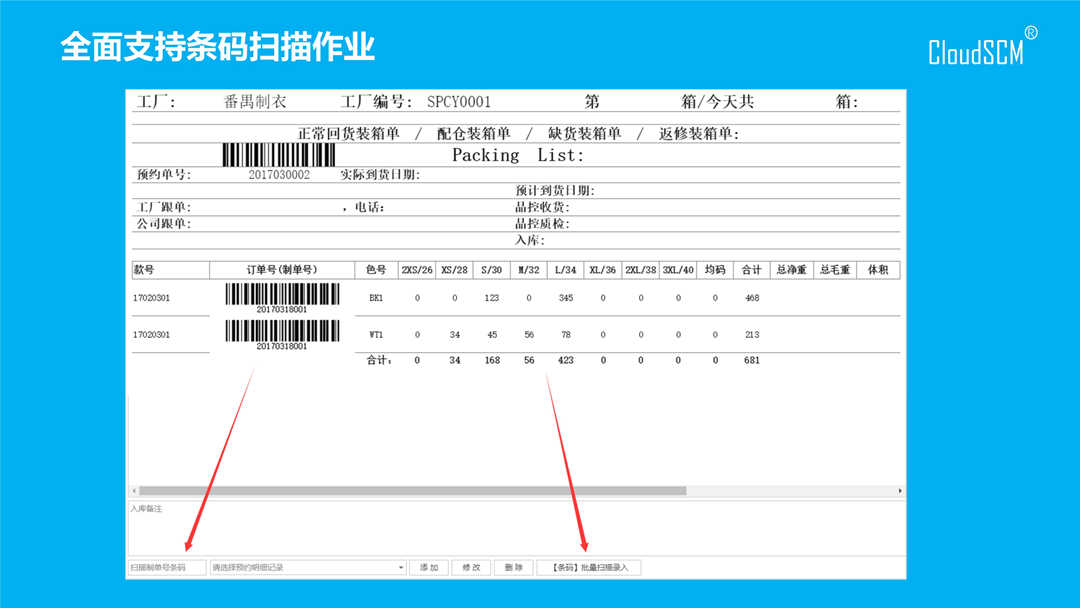
Task: Click the horizontal scrollbar right arrow
Action: click(900, 491)
